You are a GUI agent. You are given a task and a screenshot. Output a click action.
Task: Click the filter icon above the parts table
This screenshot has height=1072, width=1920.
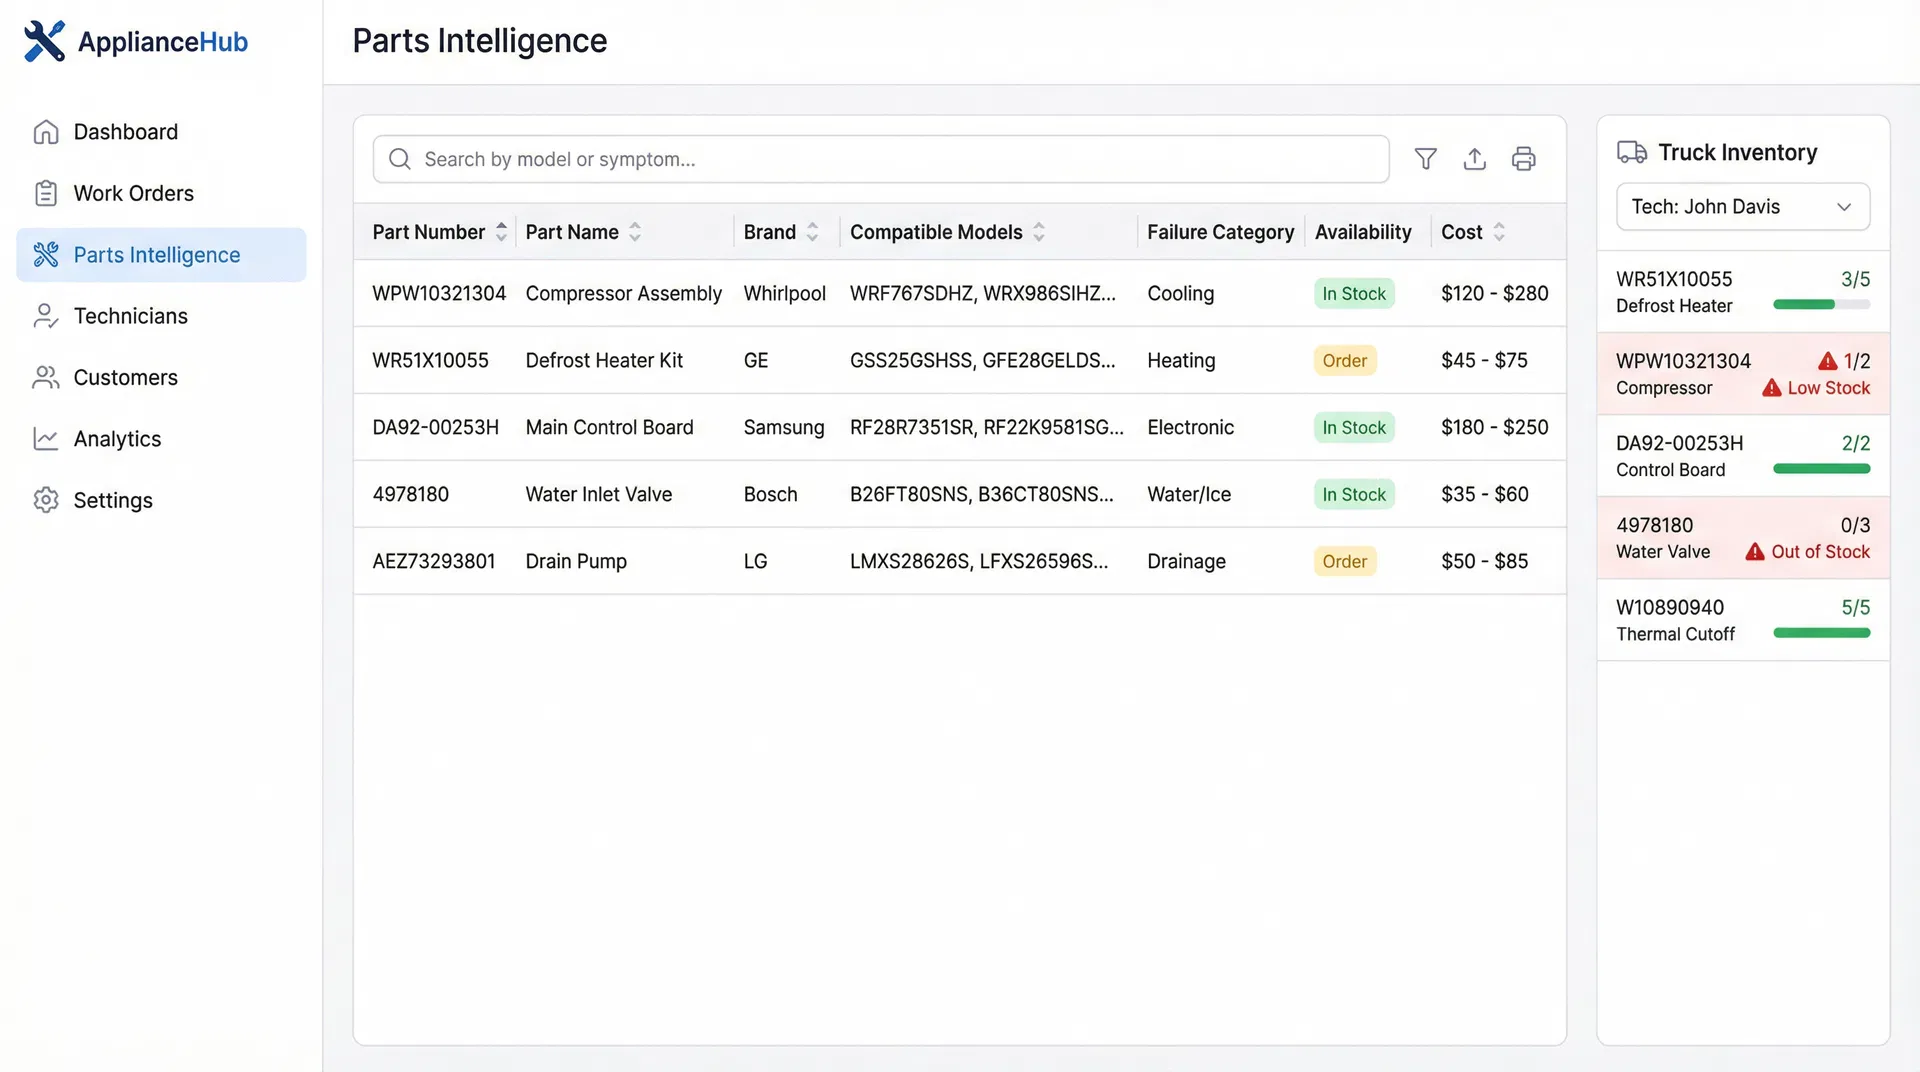(1425, 158)
